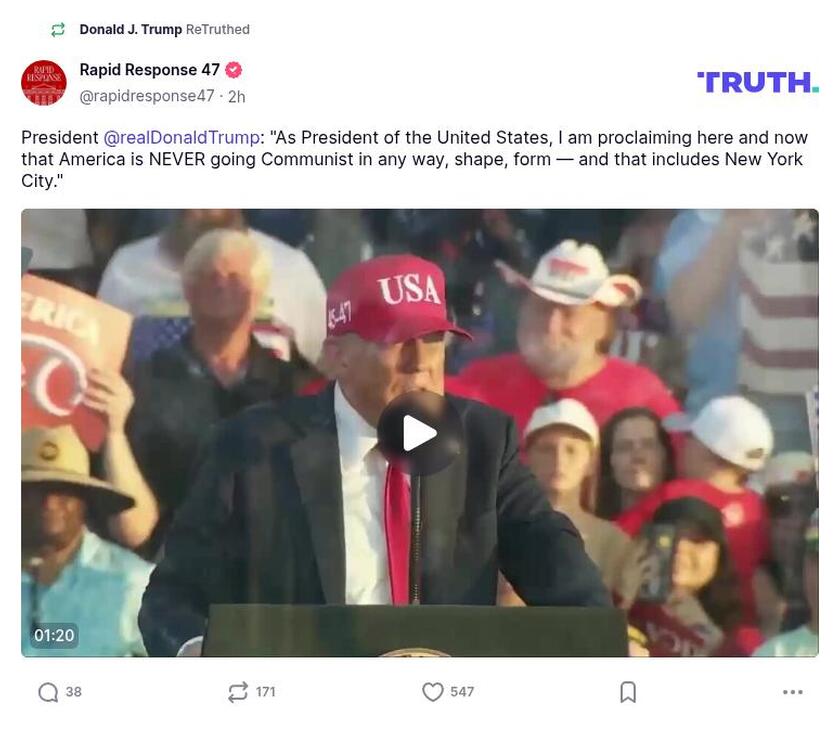Screen dimensions: 840x736
Task: Click the green ReTruthed arrows icon at top
Action: point(57,28)
